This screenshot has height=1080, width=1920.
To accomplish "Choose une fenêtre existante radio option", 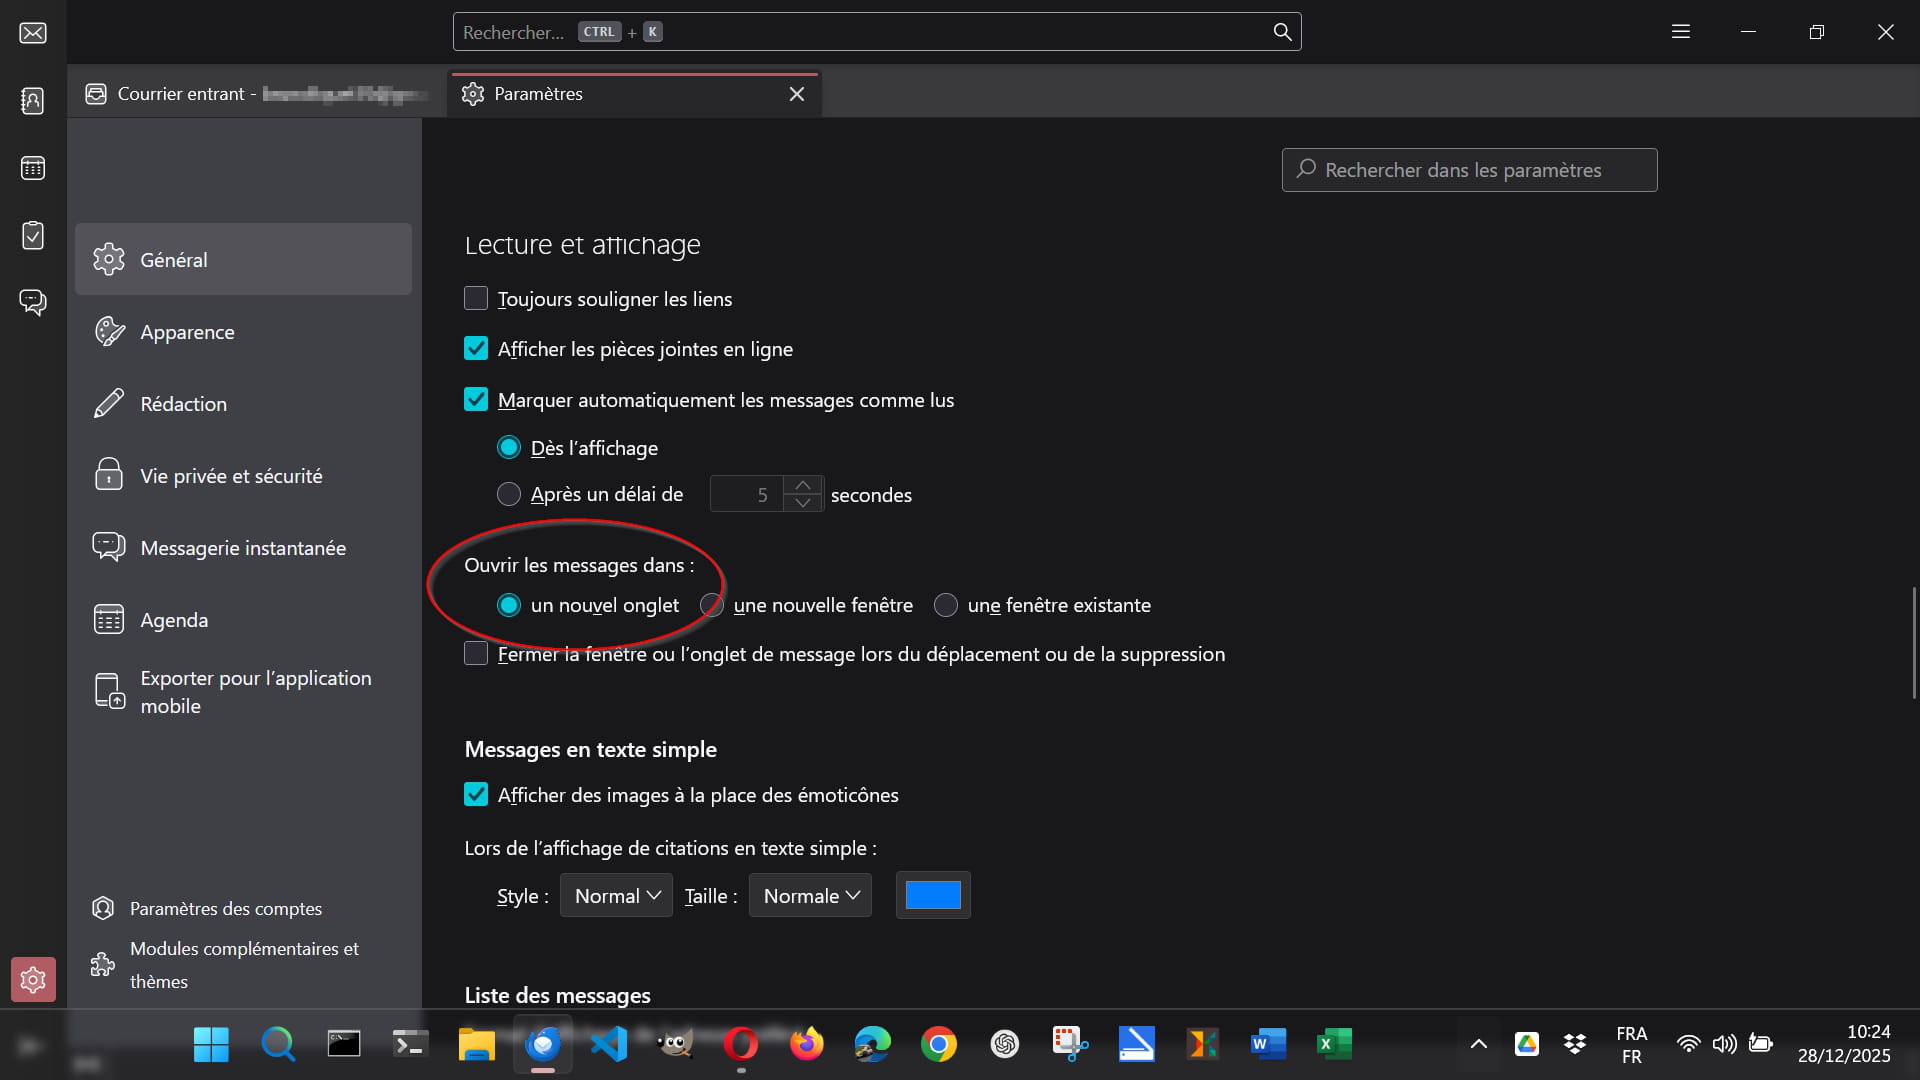I will point(946,605).
